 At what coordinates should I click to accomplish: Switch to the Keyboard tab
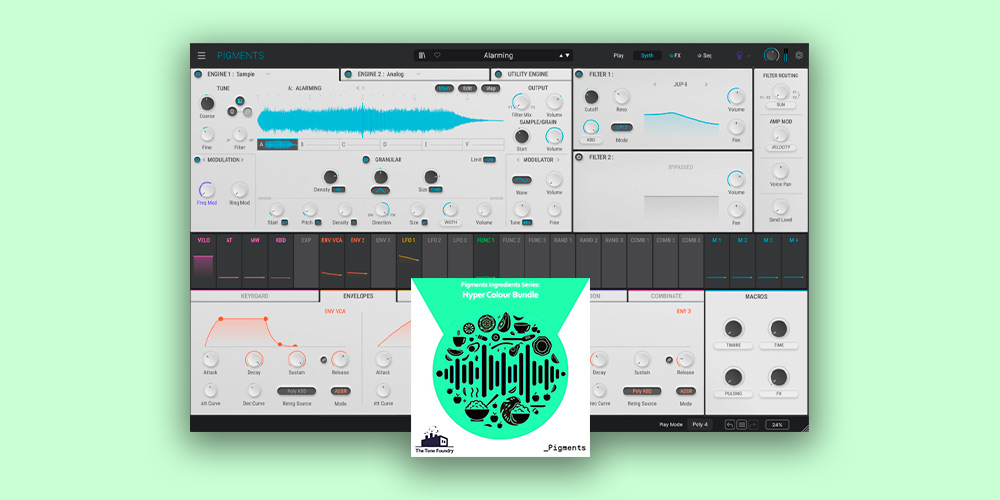coord(254,296)
